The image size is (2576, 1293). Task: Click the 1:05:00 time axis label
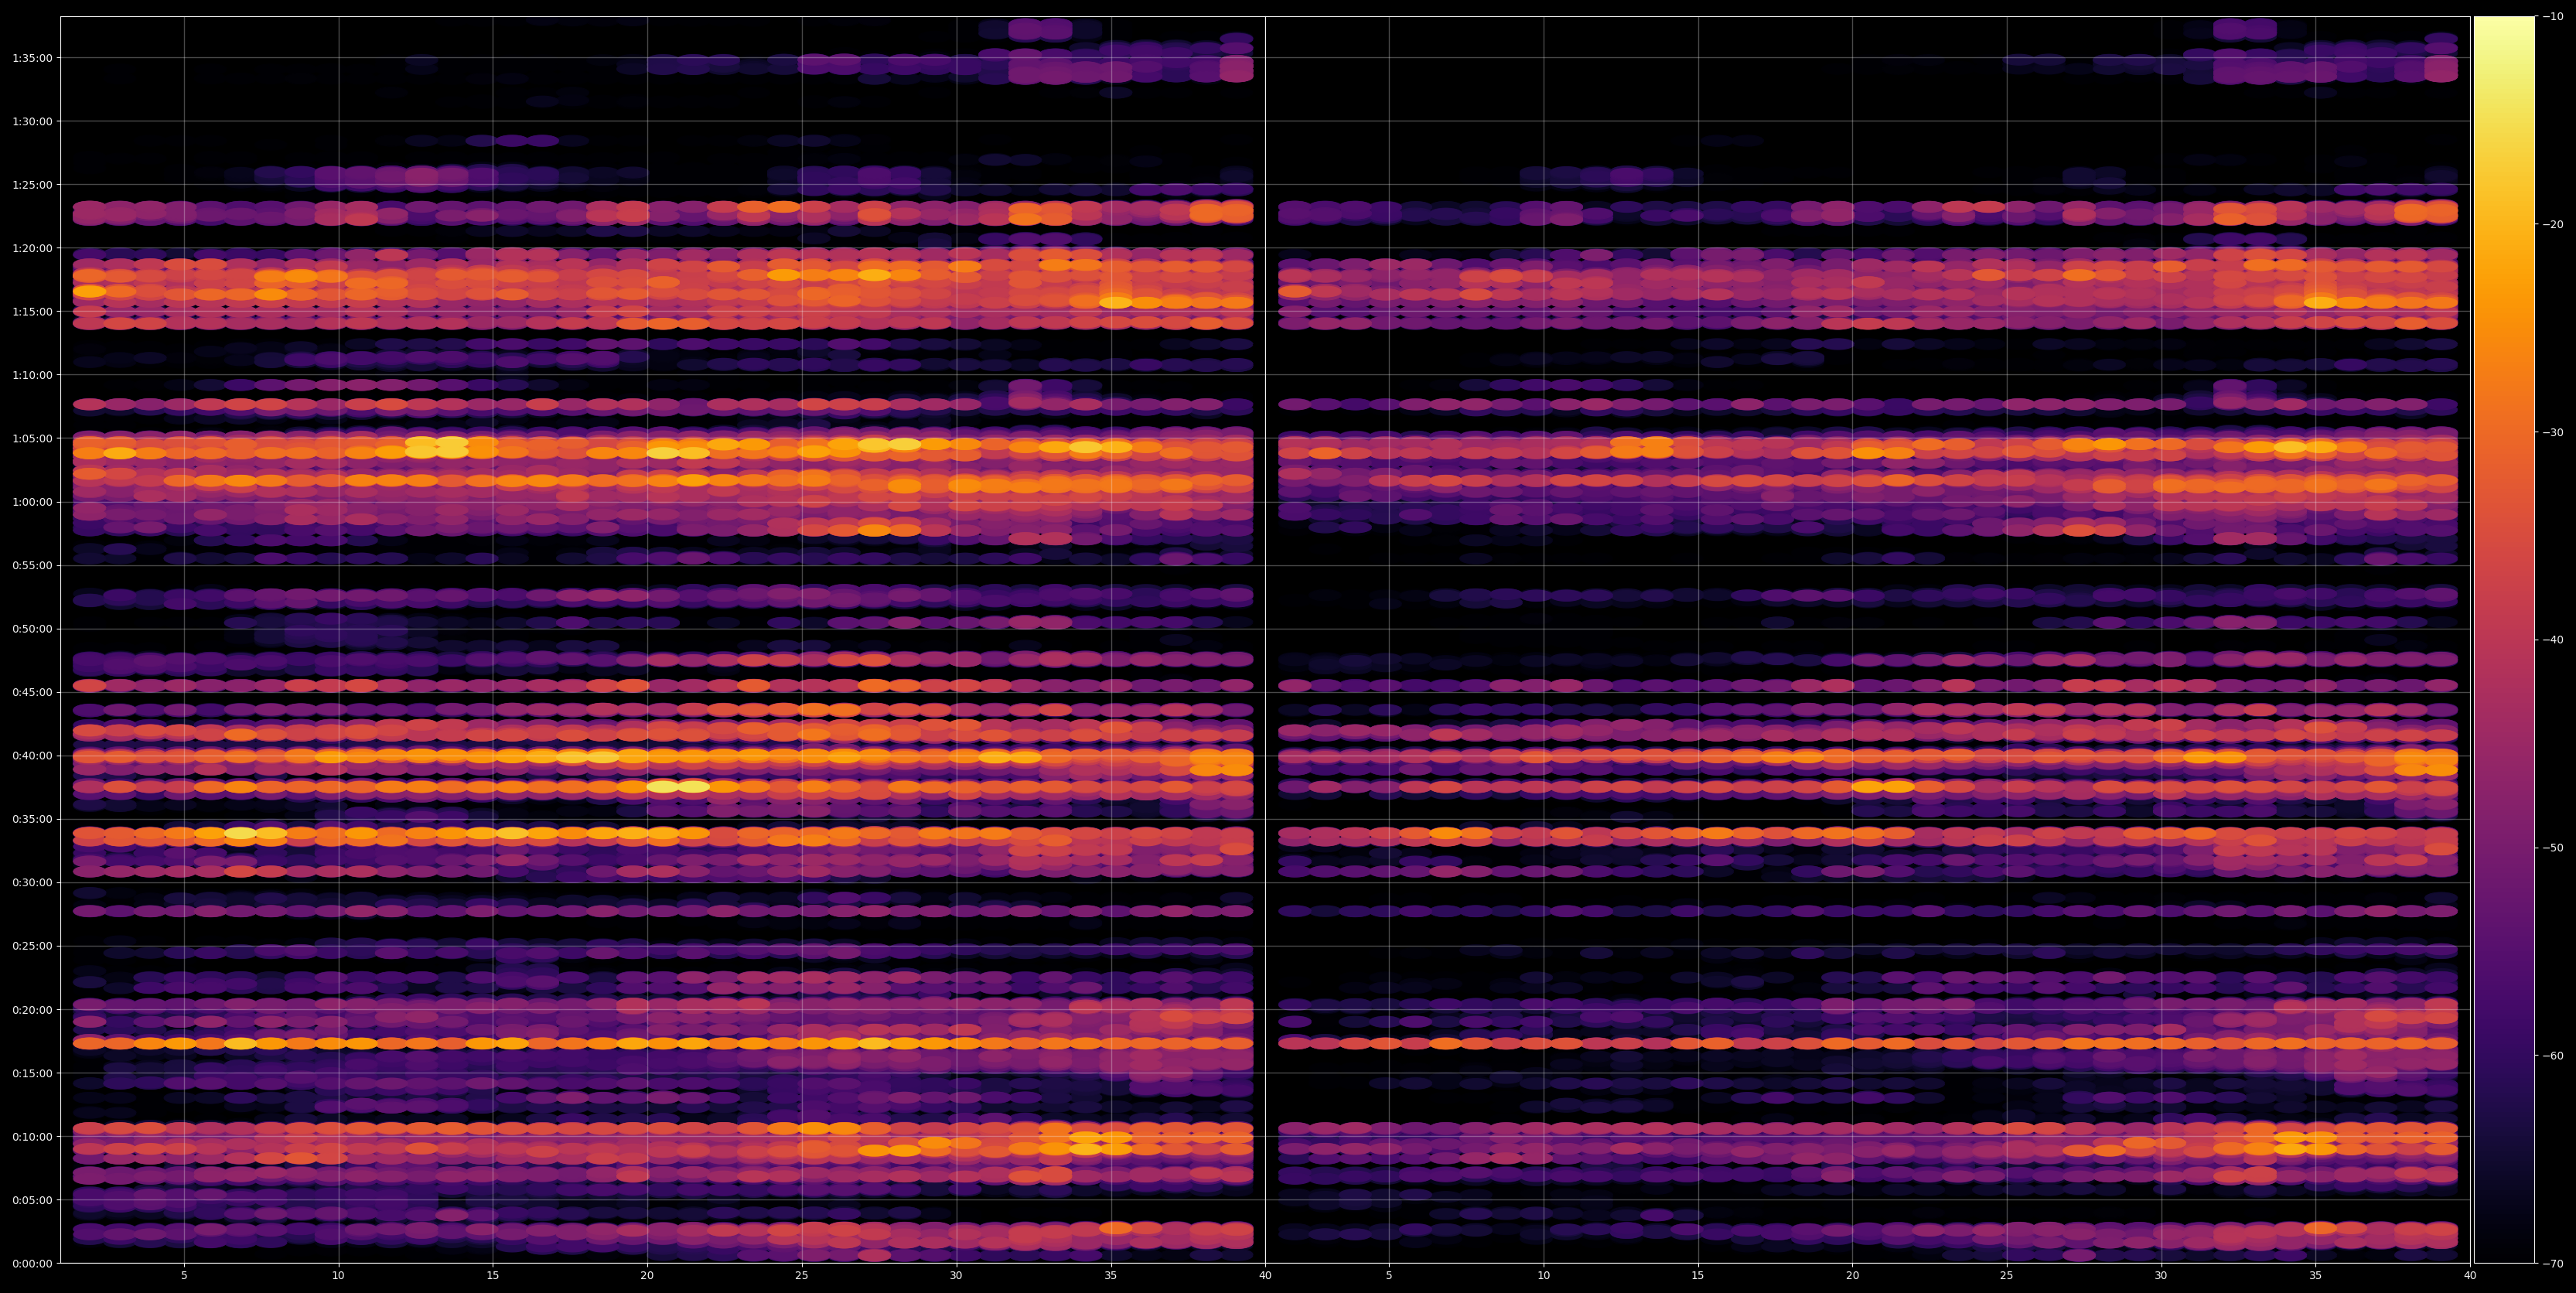pos(32,438)
